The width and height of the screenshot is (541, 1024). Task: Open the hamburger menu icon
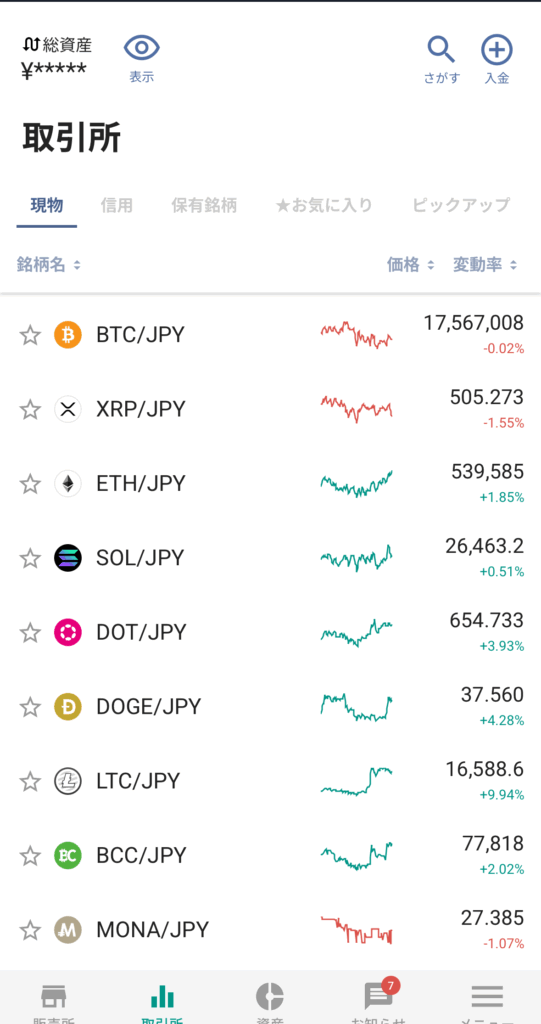point(487,997)
